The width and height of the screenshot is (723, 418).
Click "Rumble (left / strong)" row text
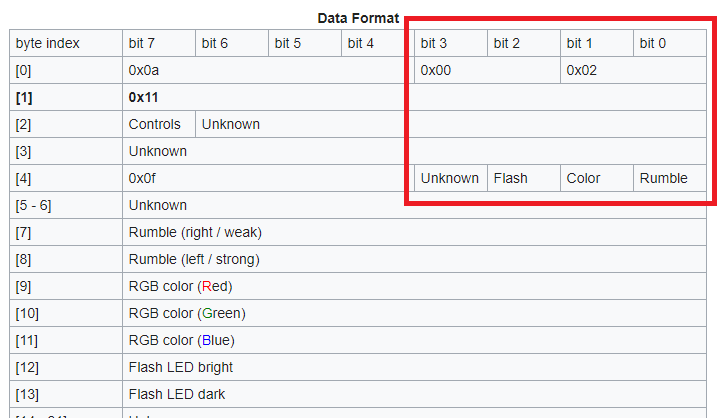(x=194, y=259)
